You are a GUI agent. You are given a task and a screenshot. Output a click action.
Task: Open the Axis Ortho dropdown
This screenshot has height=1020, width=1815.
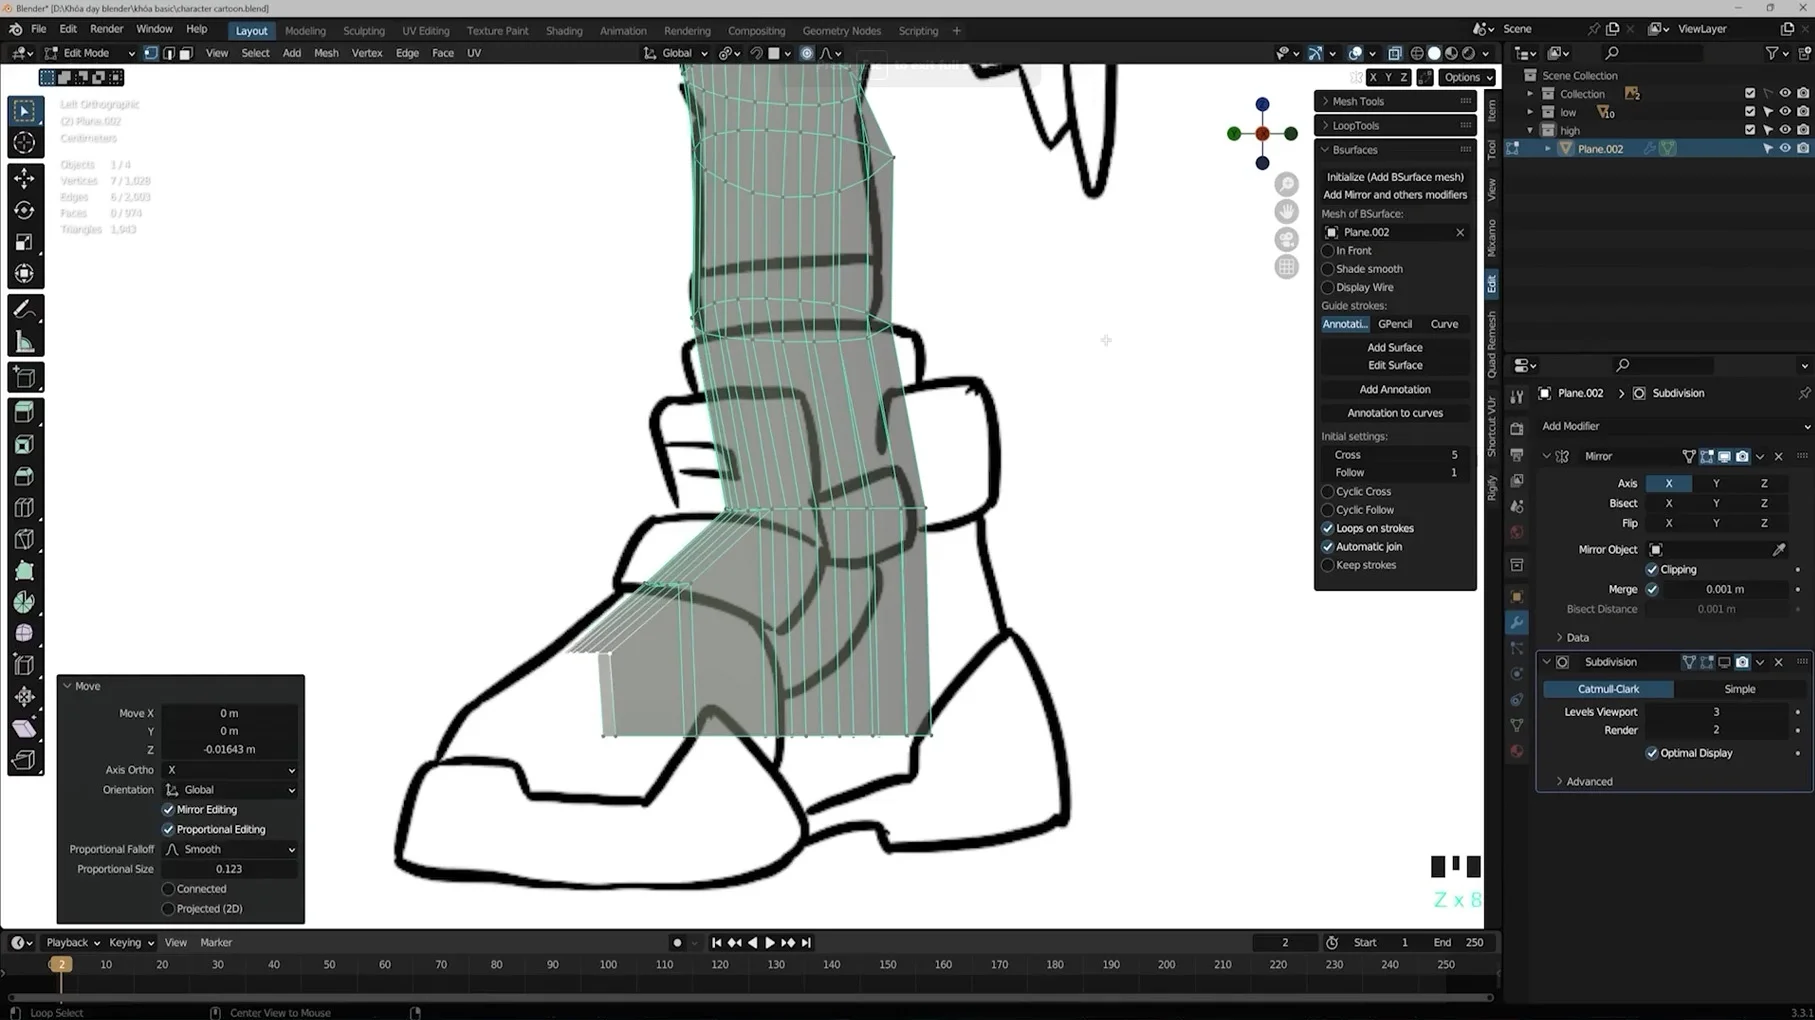click(230, 771)
